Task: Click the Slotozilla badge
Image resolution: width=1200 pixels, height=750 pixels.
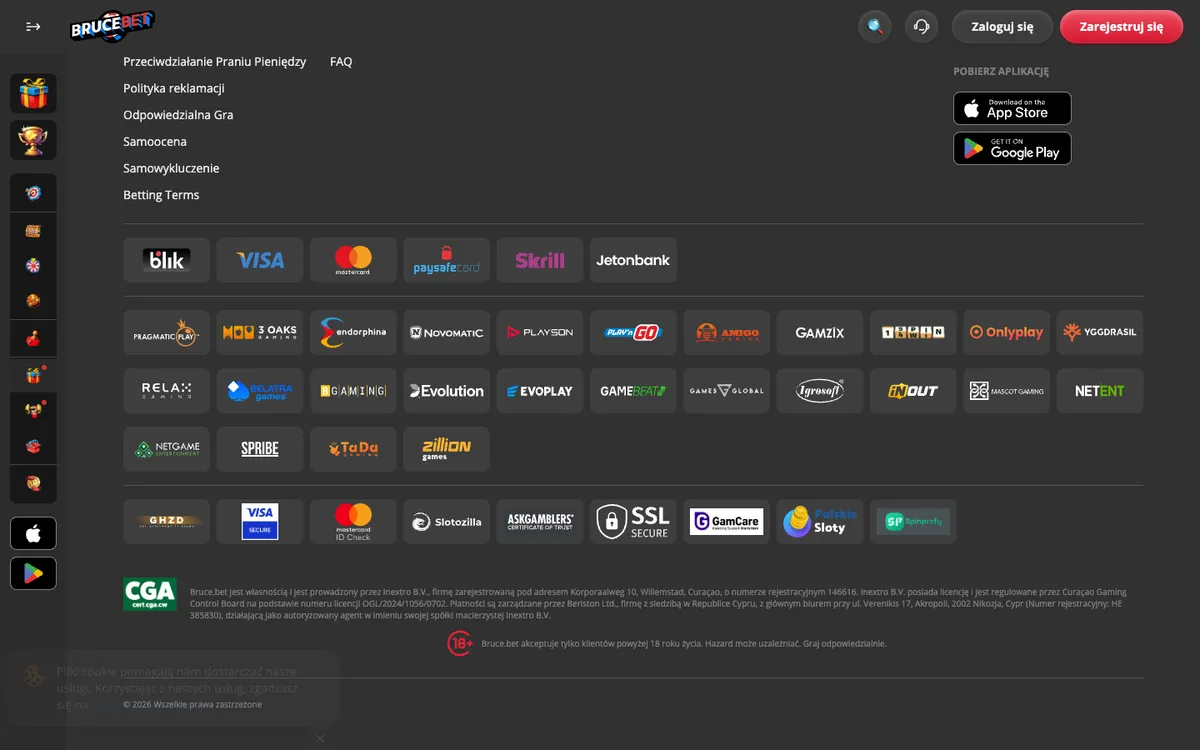Action: tap(447, 522)
